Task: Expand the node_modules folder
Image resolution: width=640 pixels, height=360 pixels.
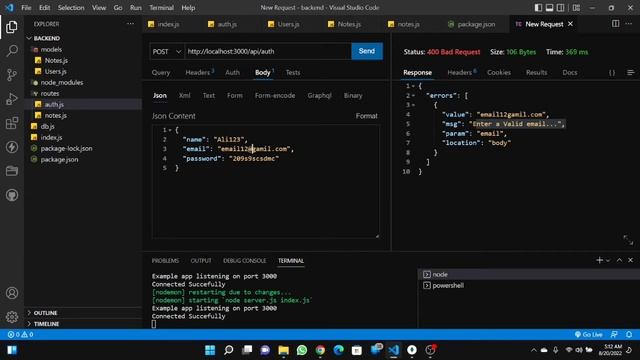Action: coord(83,82)
